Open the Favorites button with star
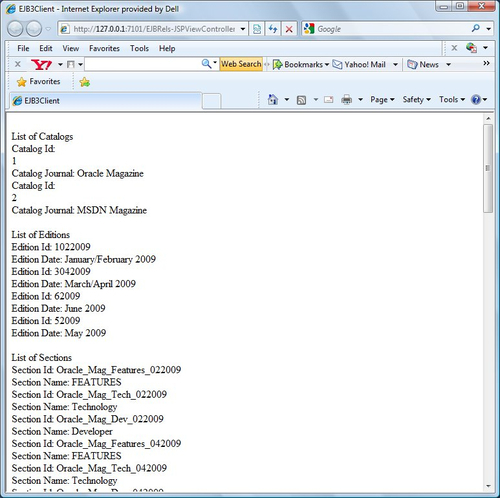The width and height of the screenshot is (500, 498). click(x=38, y=82)
